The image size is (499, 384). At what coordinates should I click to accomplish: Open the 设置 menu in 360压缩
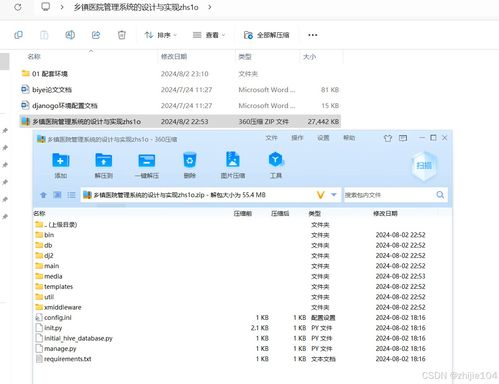coord(323,138)
